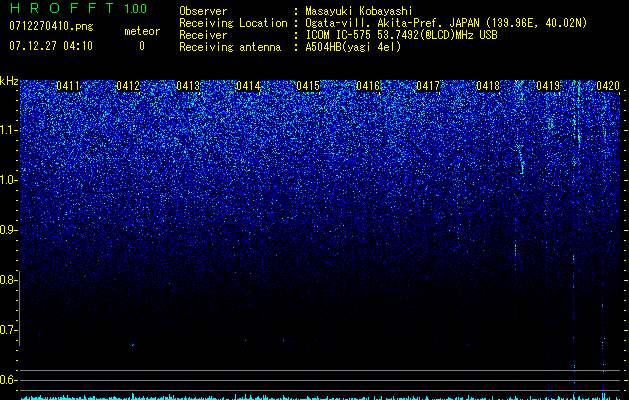Click the 0414 time marker
This screenshot has width=629, height=400.
(x=248, y=86)
